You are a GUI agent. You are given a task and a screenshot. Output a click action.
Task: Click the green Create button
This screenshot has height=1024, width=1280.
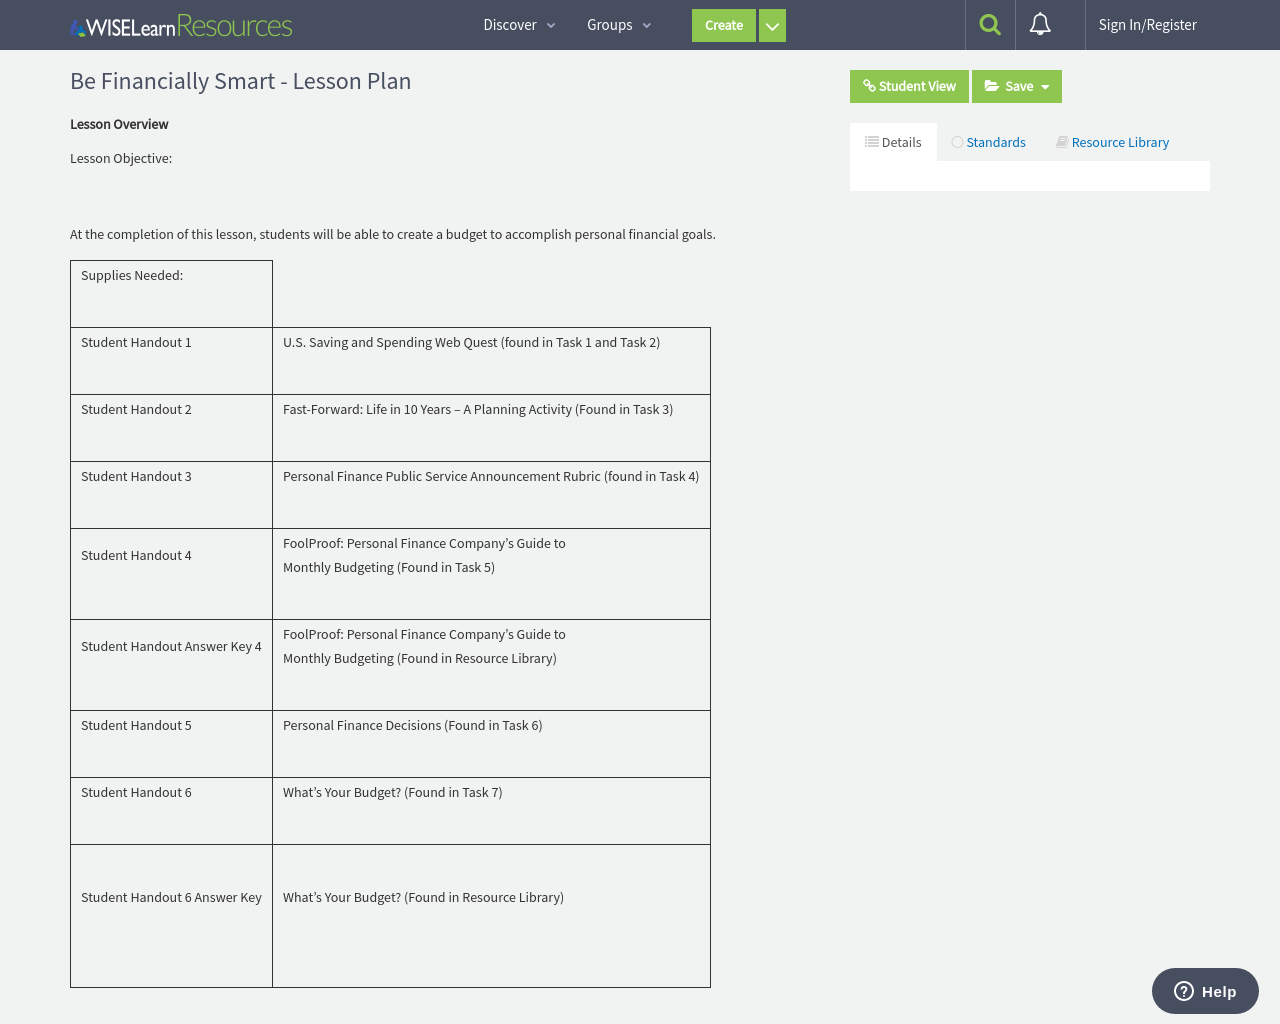tap(723, 25)
